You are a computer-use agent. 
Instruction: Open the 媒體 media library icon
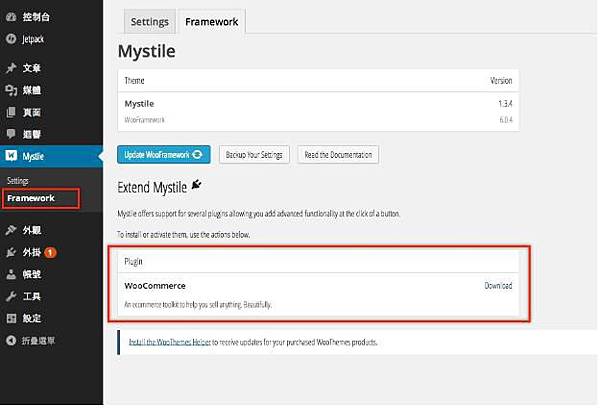10,90
